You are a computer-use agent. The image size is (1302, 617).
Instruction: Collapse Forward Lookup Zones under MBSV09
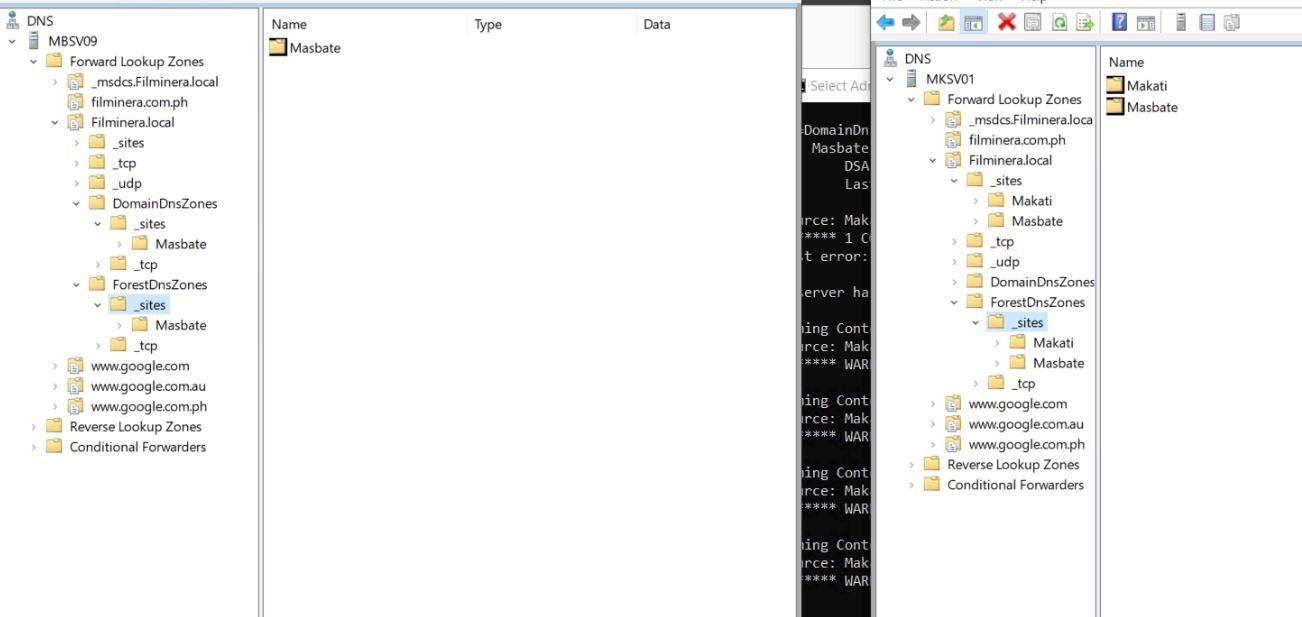pos(33,62)
